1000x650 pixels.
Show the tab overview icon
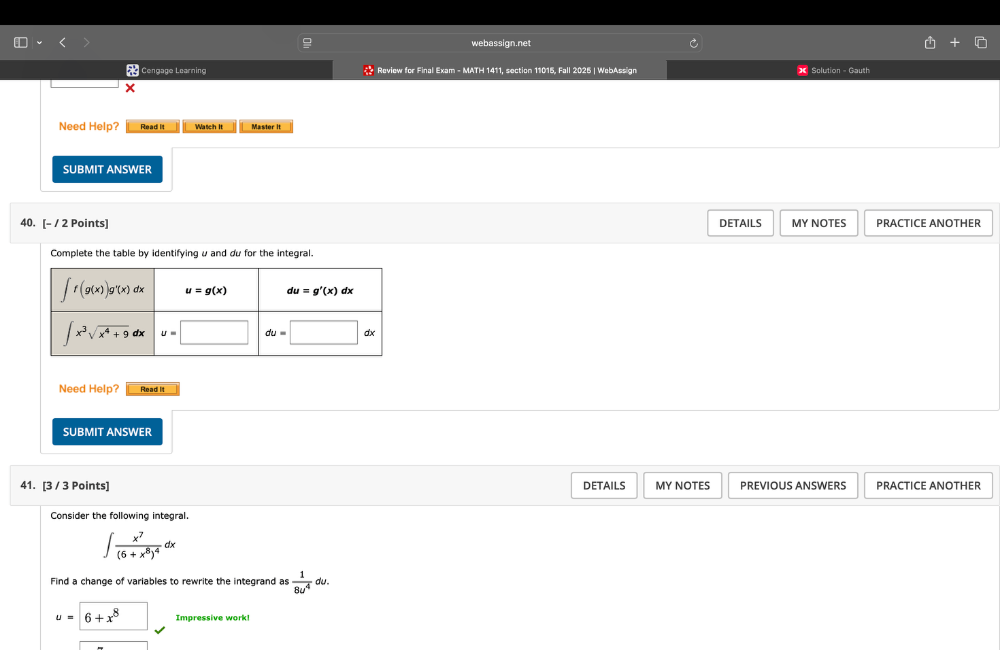click(980, 43)
